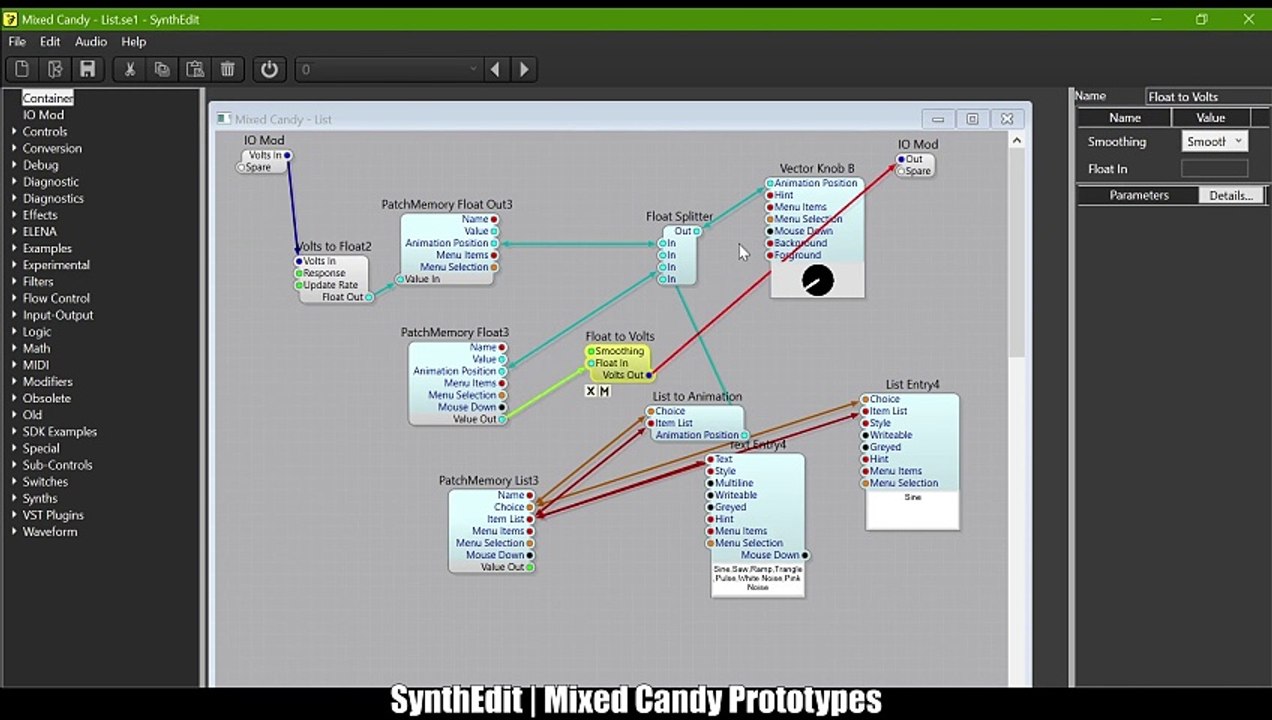The image size is (1272, 720).
Task: Click the Name field Float to Volts
Action: point(1208,96)
